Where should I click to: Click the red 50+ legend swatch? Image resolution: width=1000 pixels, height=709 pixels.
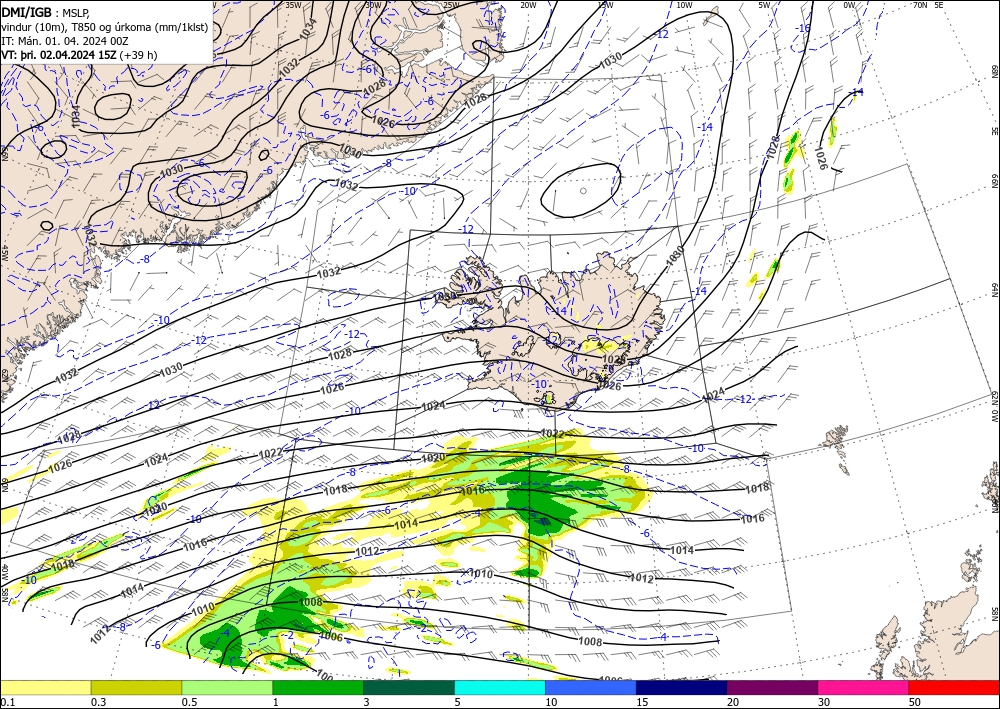tap(954, 687)
